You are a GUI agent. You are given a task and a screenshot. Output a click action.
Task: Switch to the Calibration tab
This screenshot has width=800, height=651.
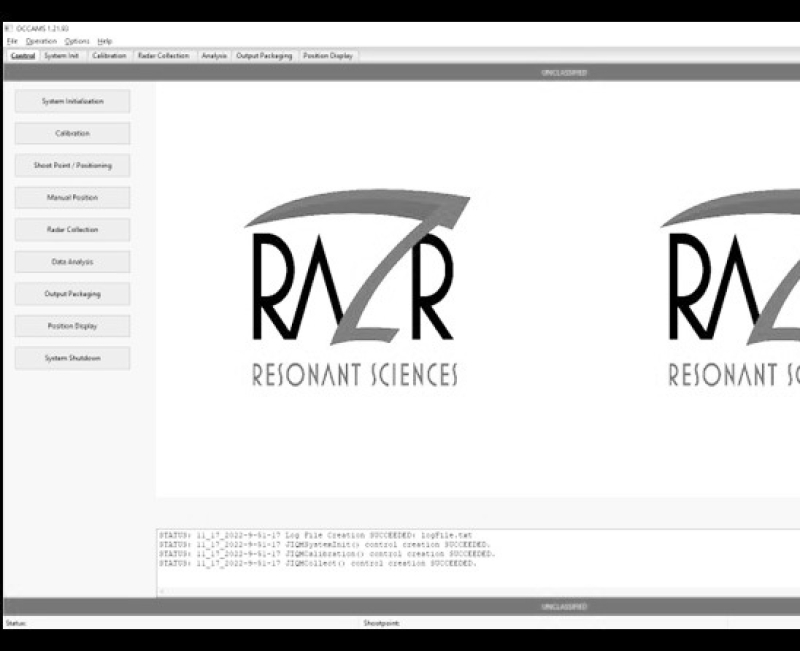[109, 56]
